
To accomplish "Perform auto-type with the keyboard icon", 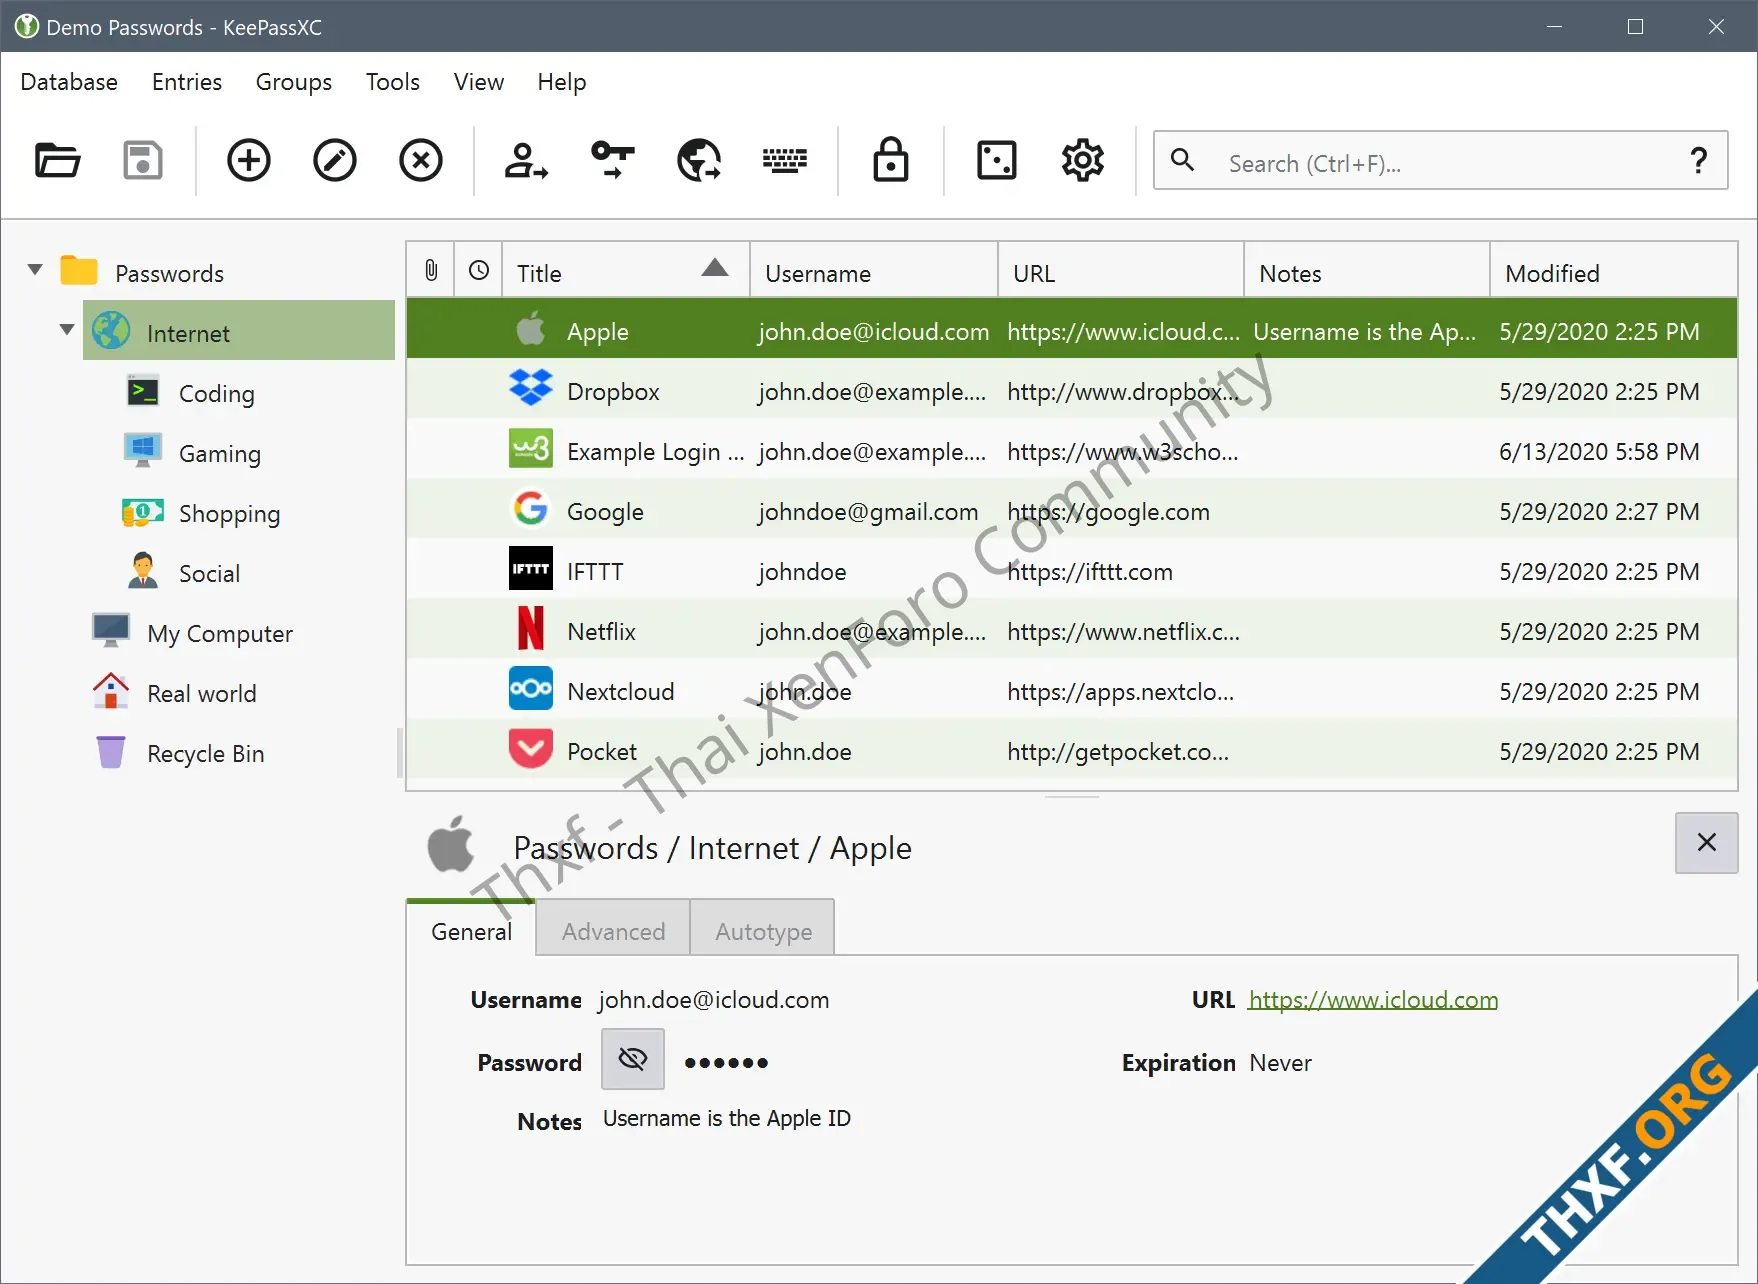I will coord(785,160).
